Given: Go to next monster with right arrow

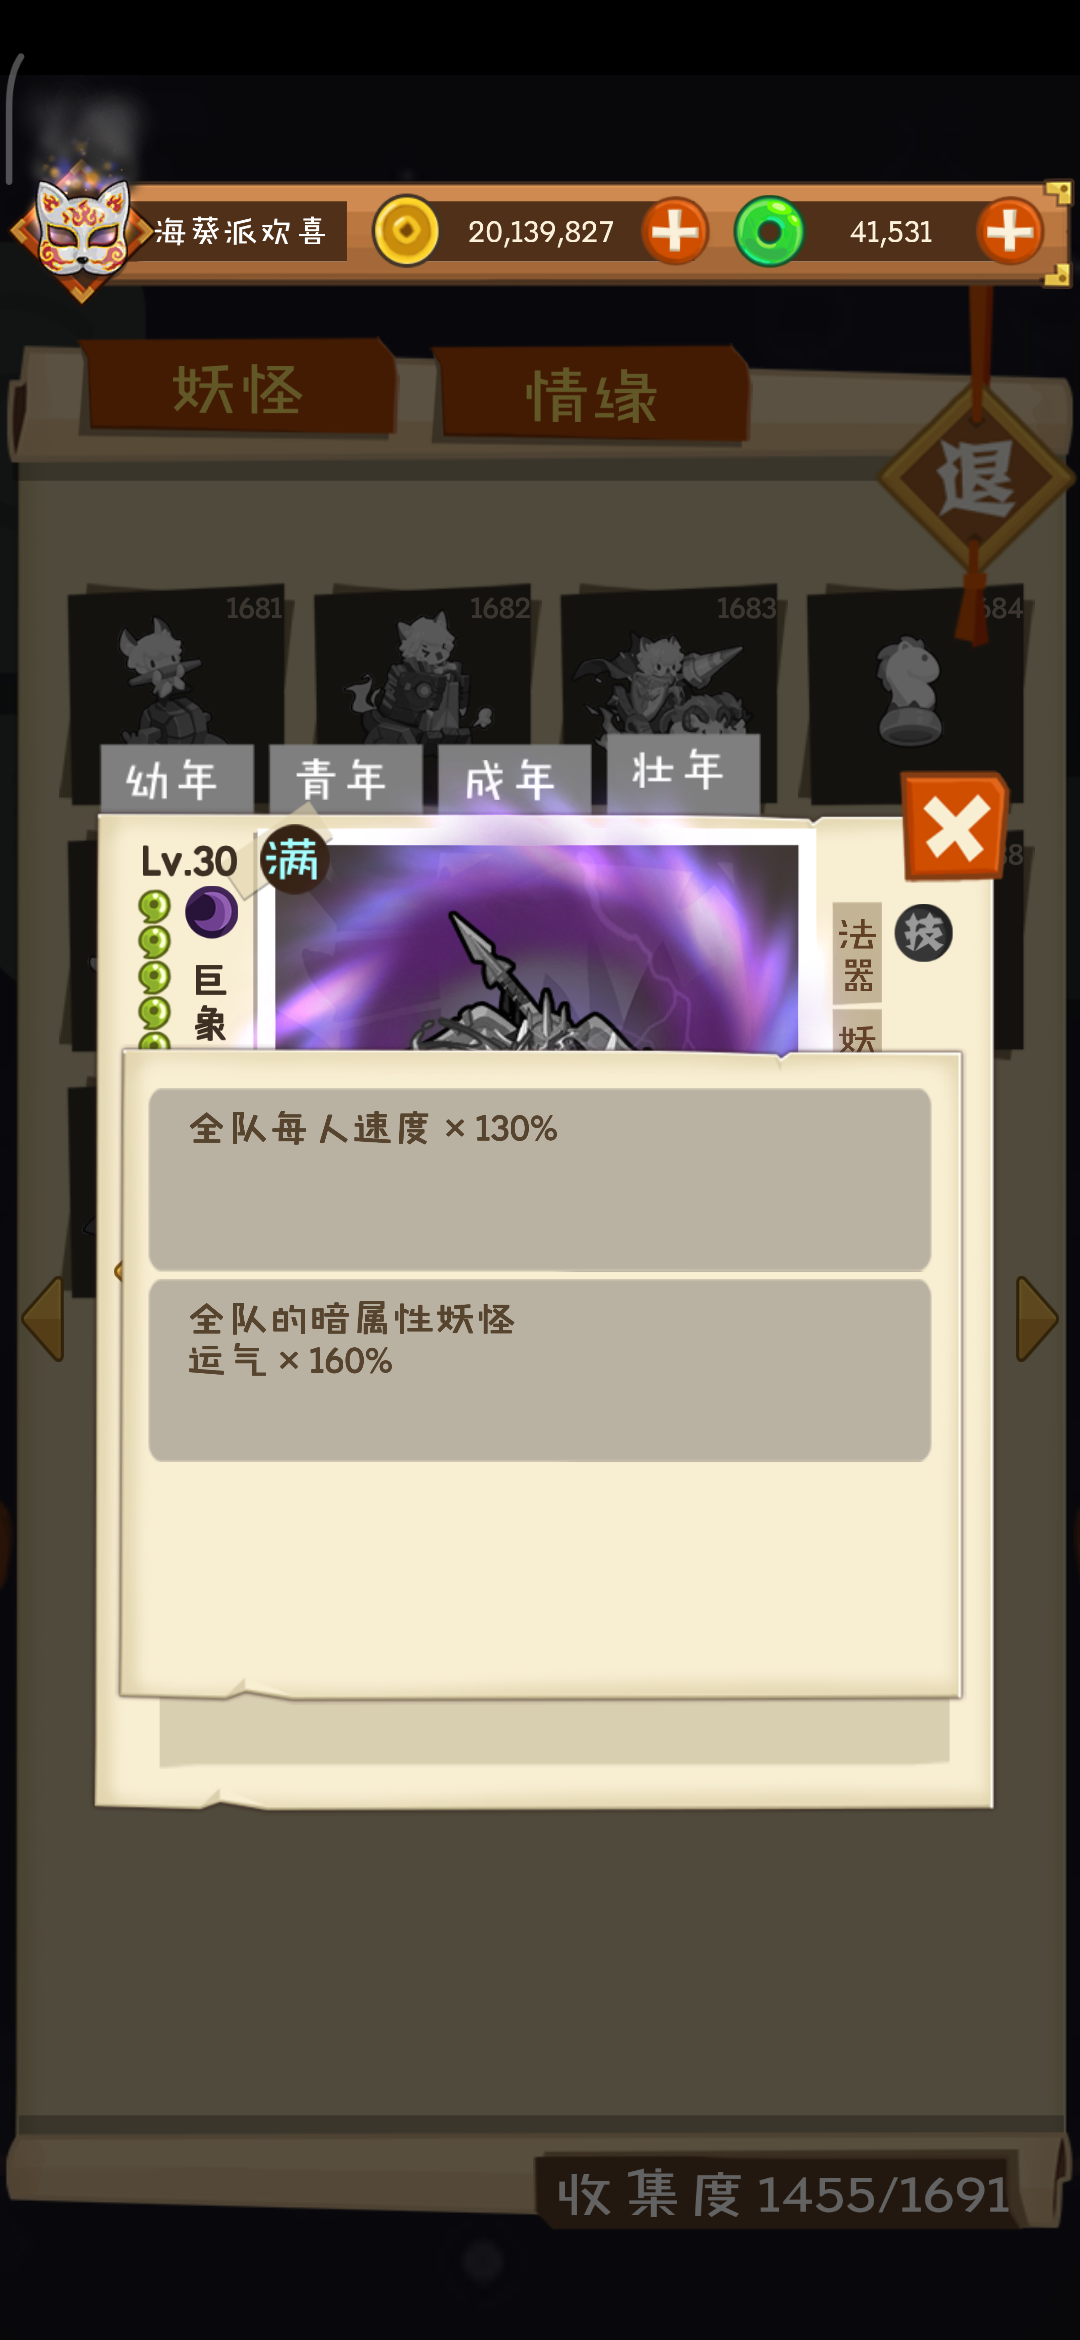Looking at the screenshot, I should coord(1037,1318).
